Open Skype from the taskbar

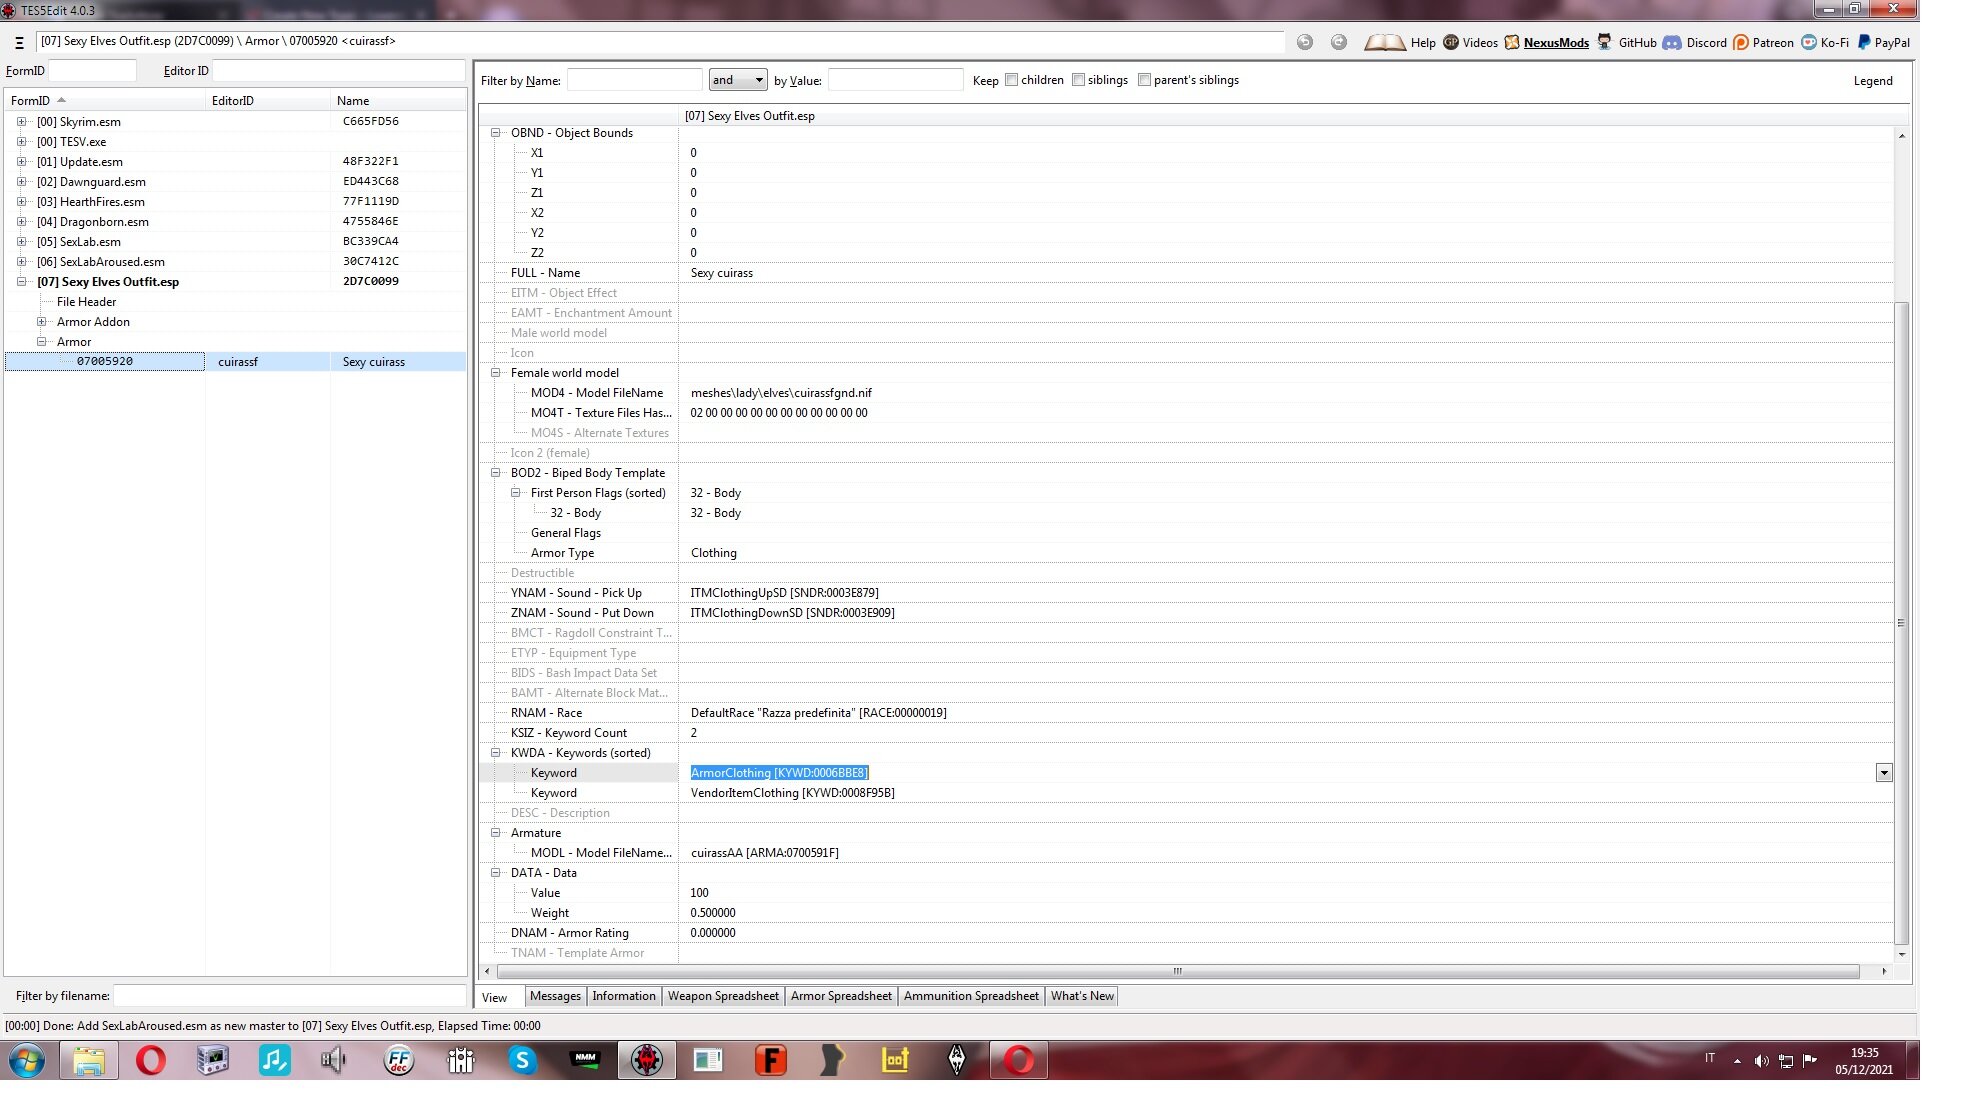pos(522,1060)
